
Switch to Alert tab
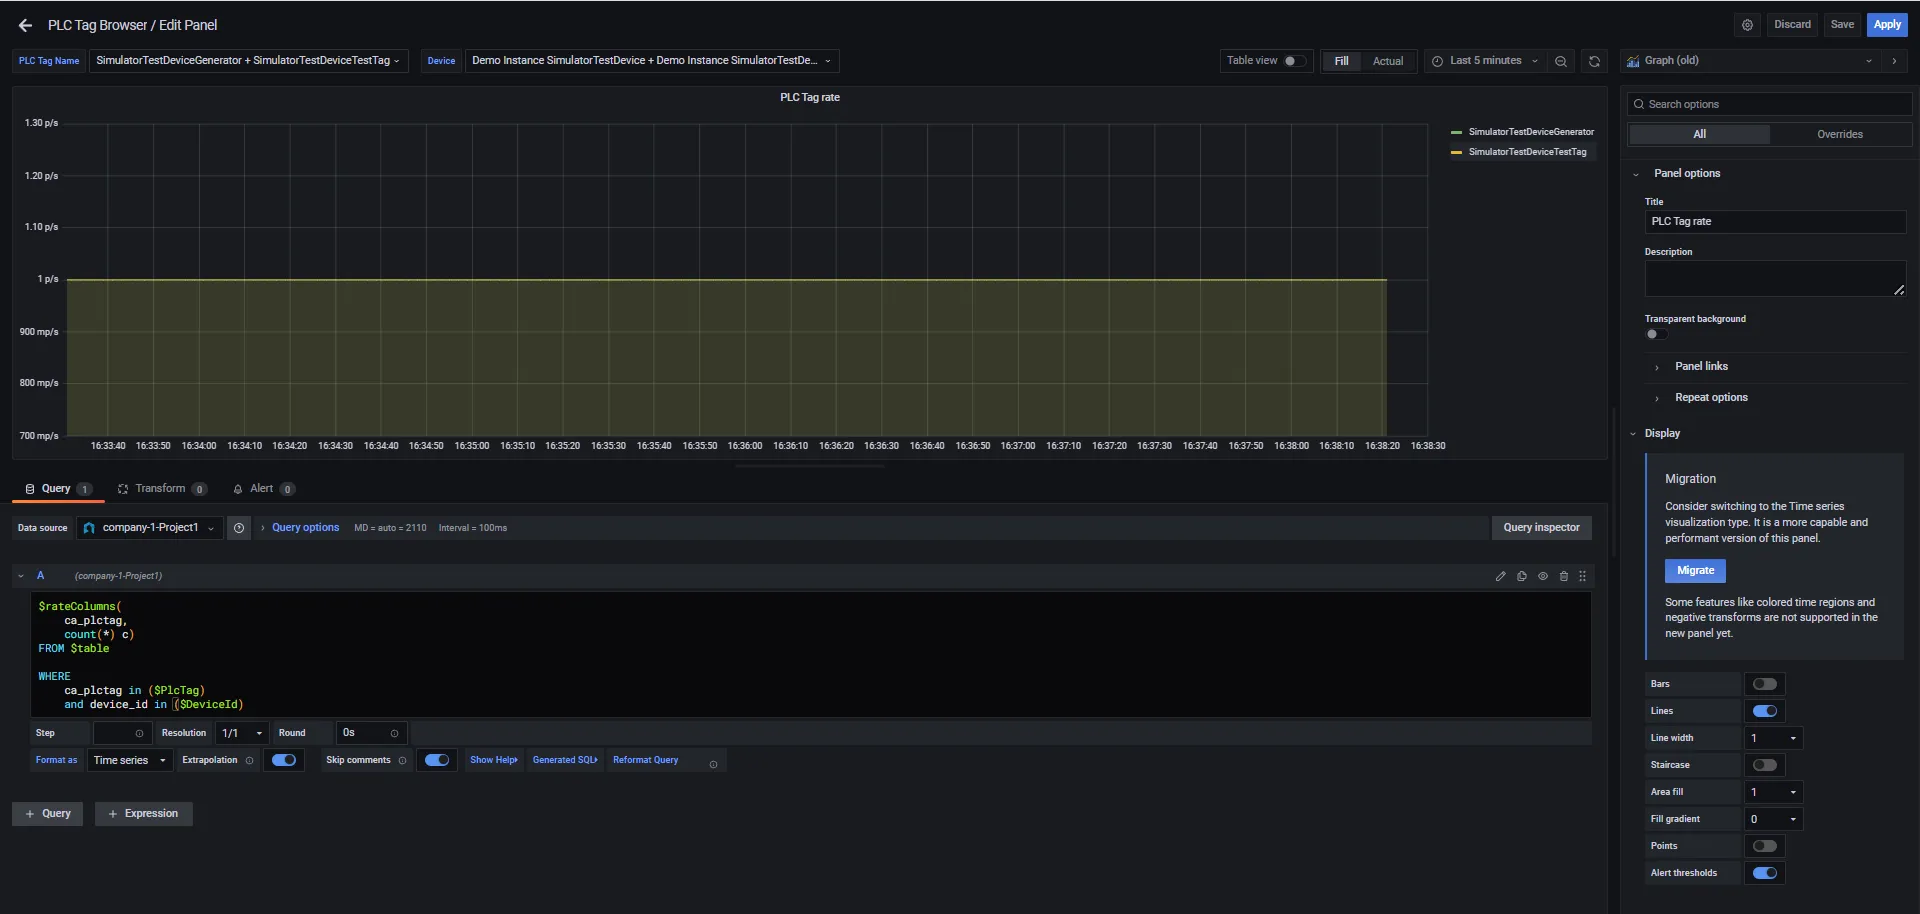click(x=263, y=489)
